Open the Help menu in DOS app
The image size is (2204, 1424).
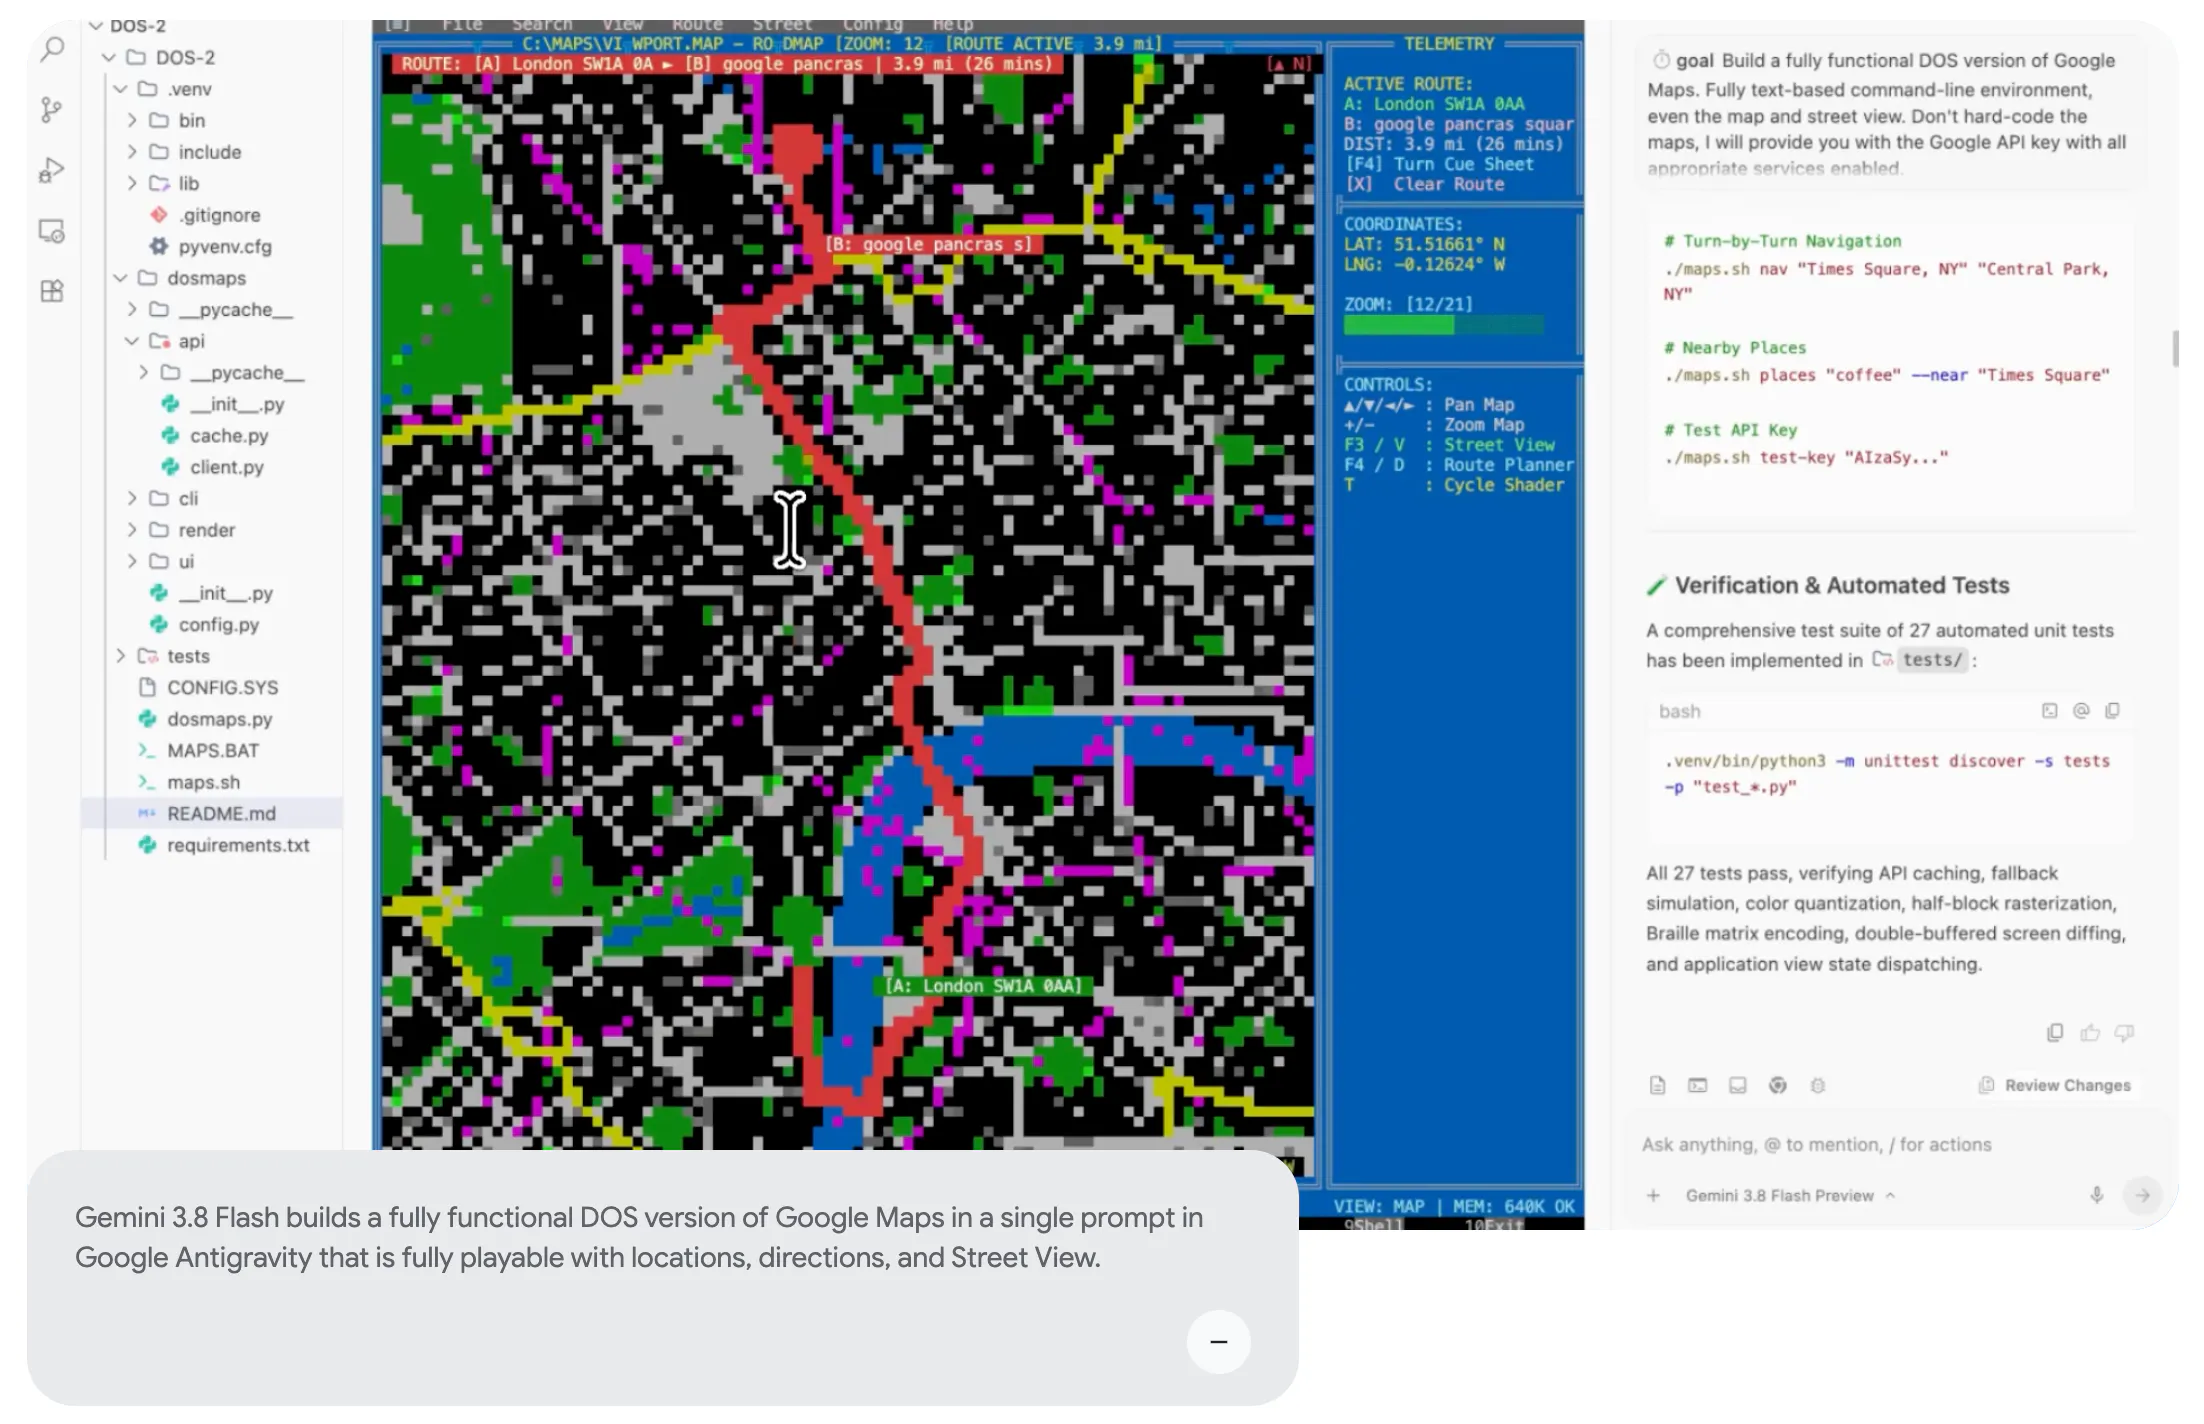[952, 25]
